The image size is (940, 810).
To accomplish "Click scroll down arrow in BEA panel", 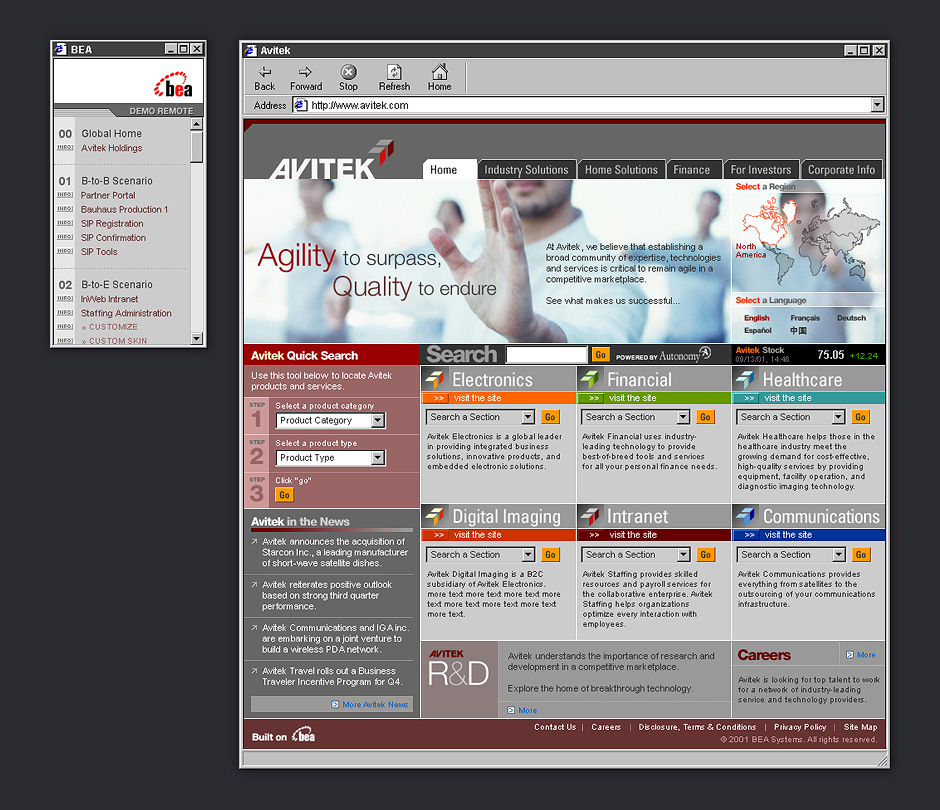I will [197, 339].
